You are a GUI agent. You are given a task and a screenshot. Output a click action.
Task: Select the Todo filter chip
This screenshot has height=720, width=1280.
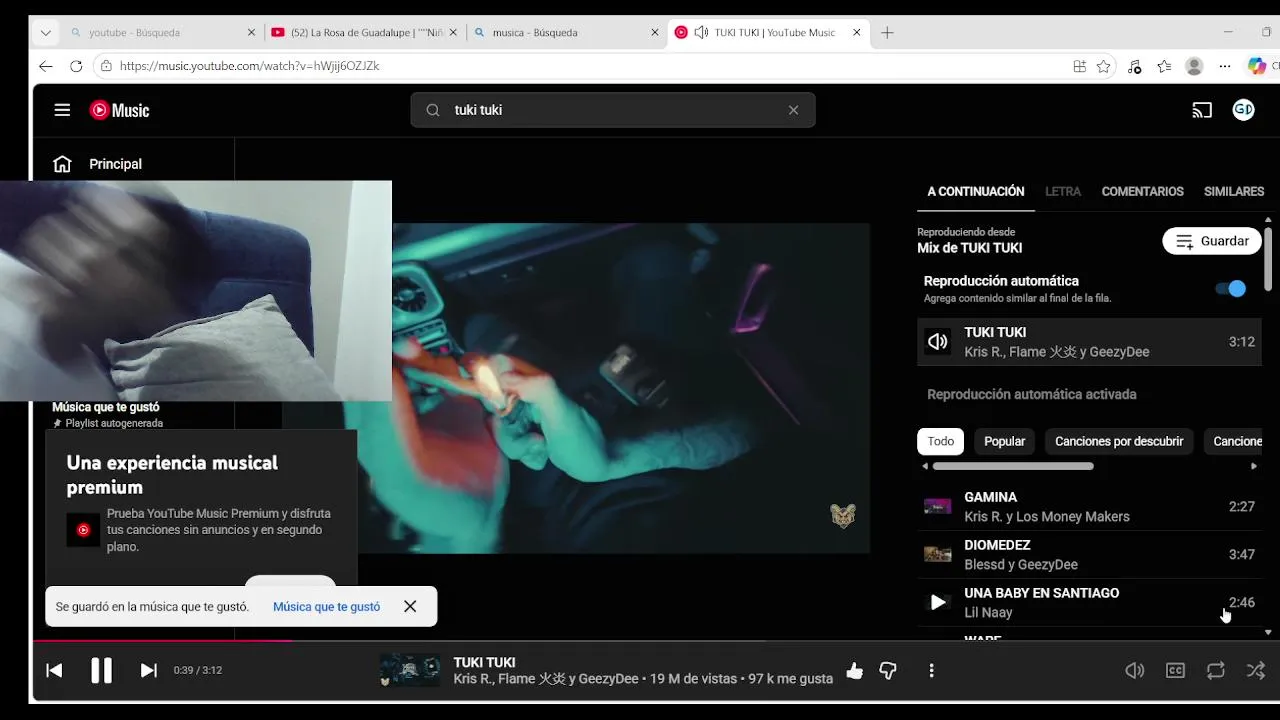click(x=940, y=441)
